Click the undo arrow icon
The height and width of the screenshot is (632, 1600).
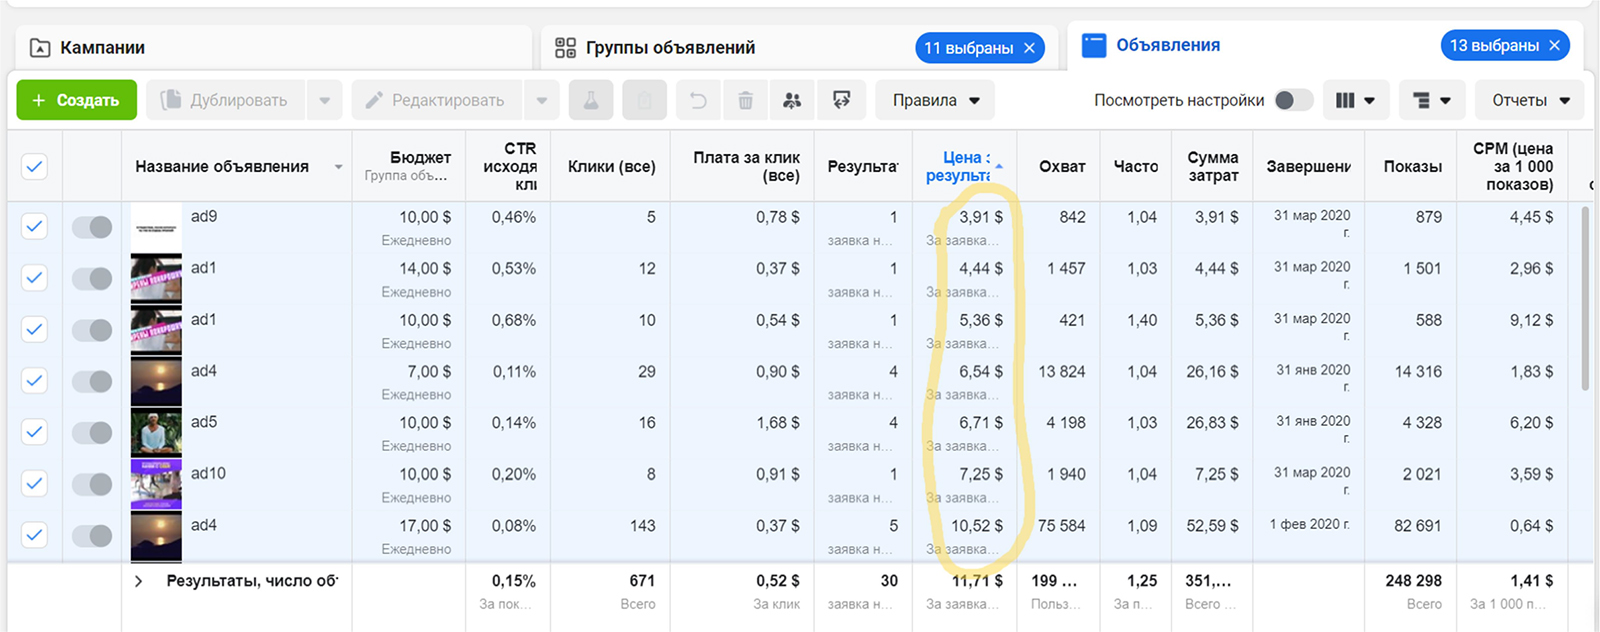point(698,101)
